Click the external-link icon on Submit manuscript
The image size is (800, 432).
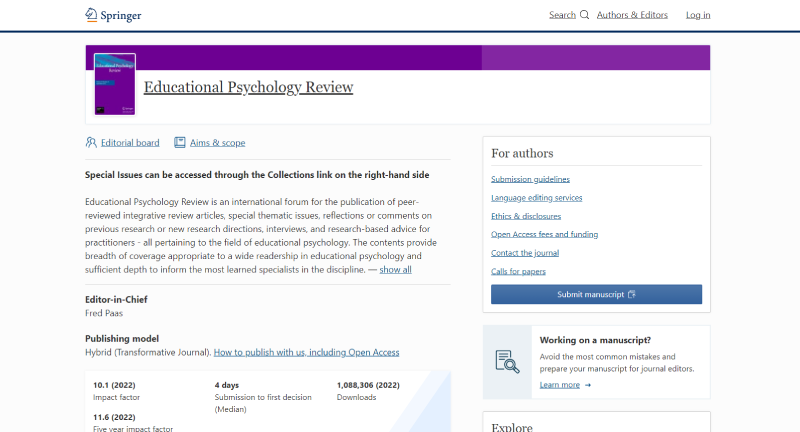(x=632, y=294)
